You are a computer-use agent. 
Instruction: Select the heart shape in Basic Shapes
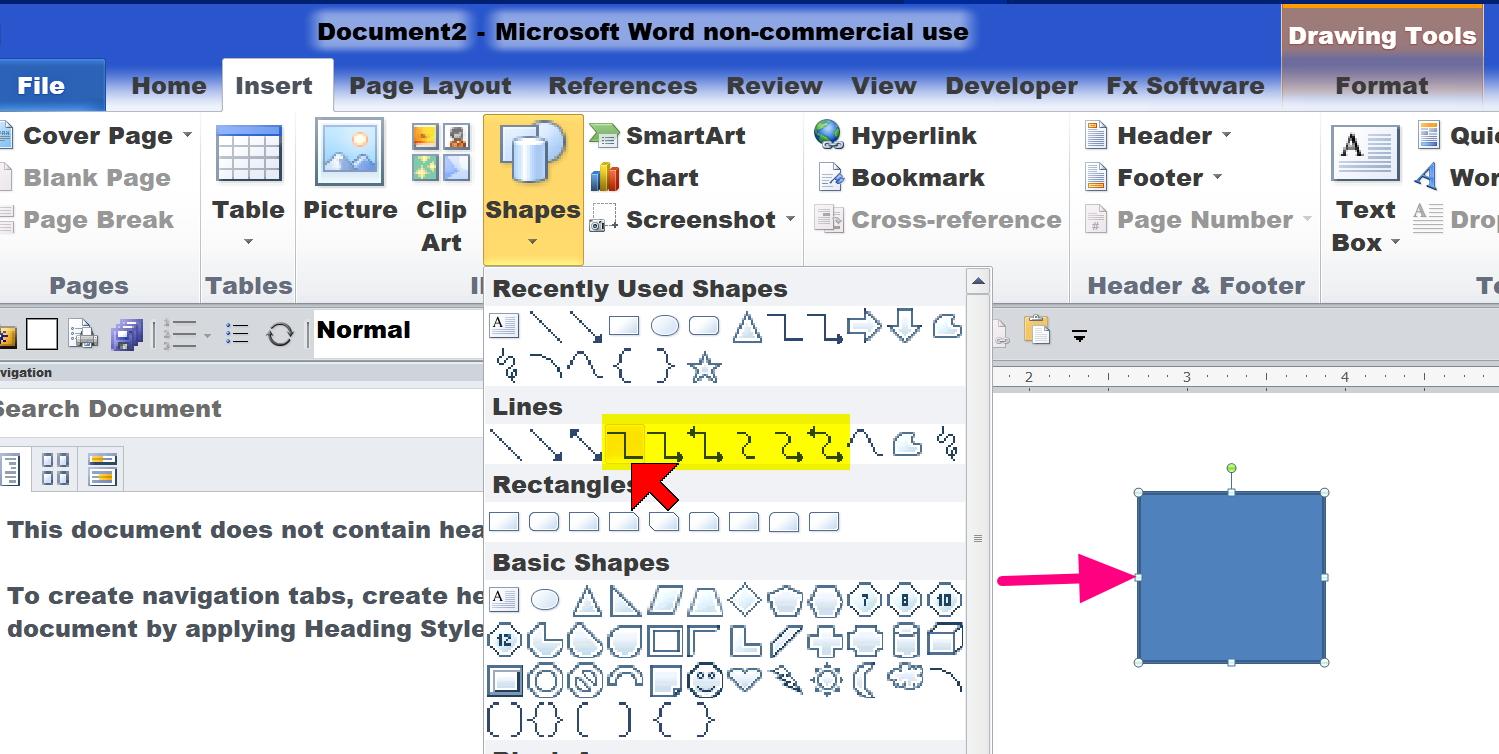point(745,681)
